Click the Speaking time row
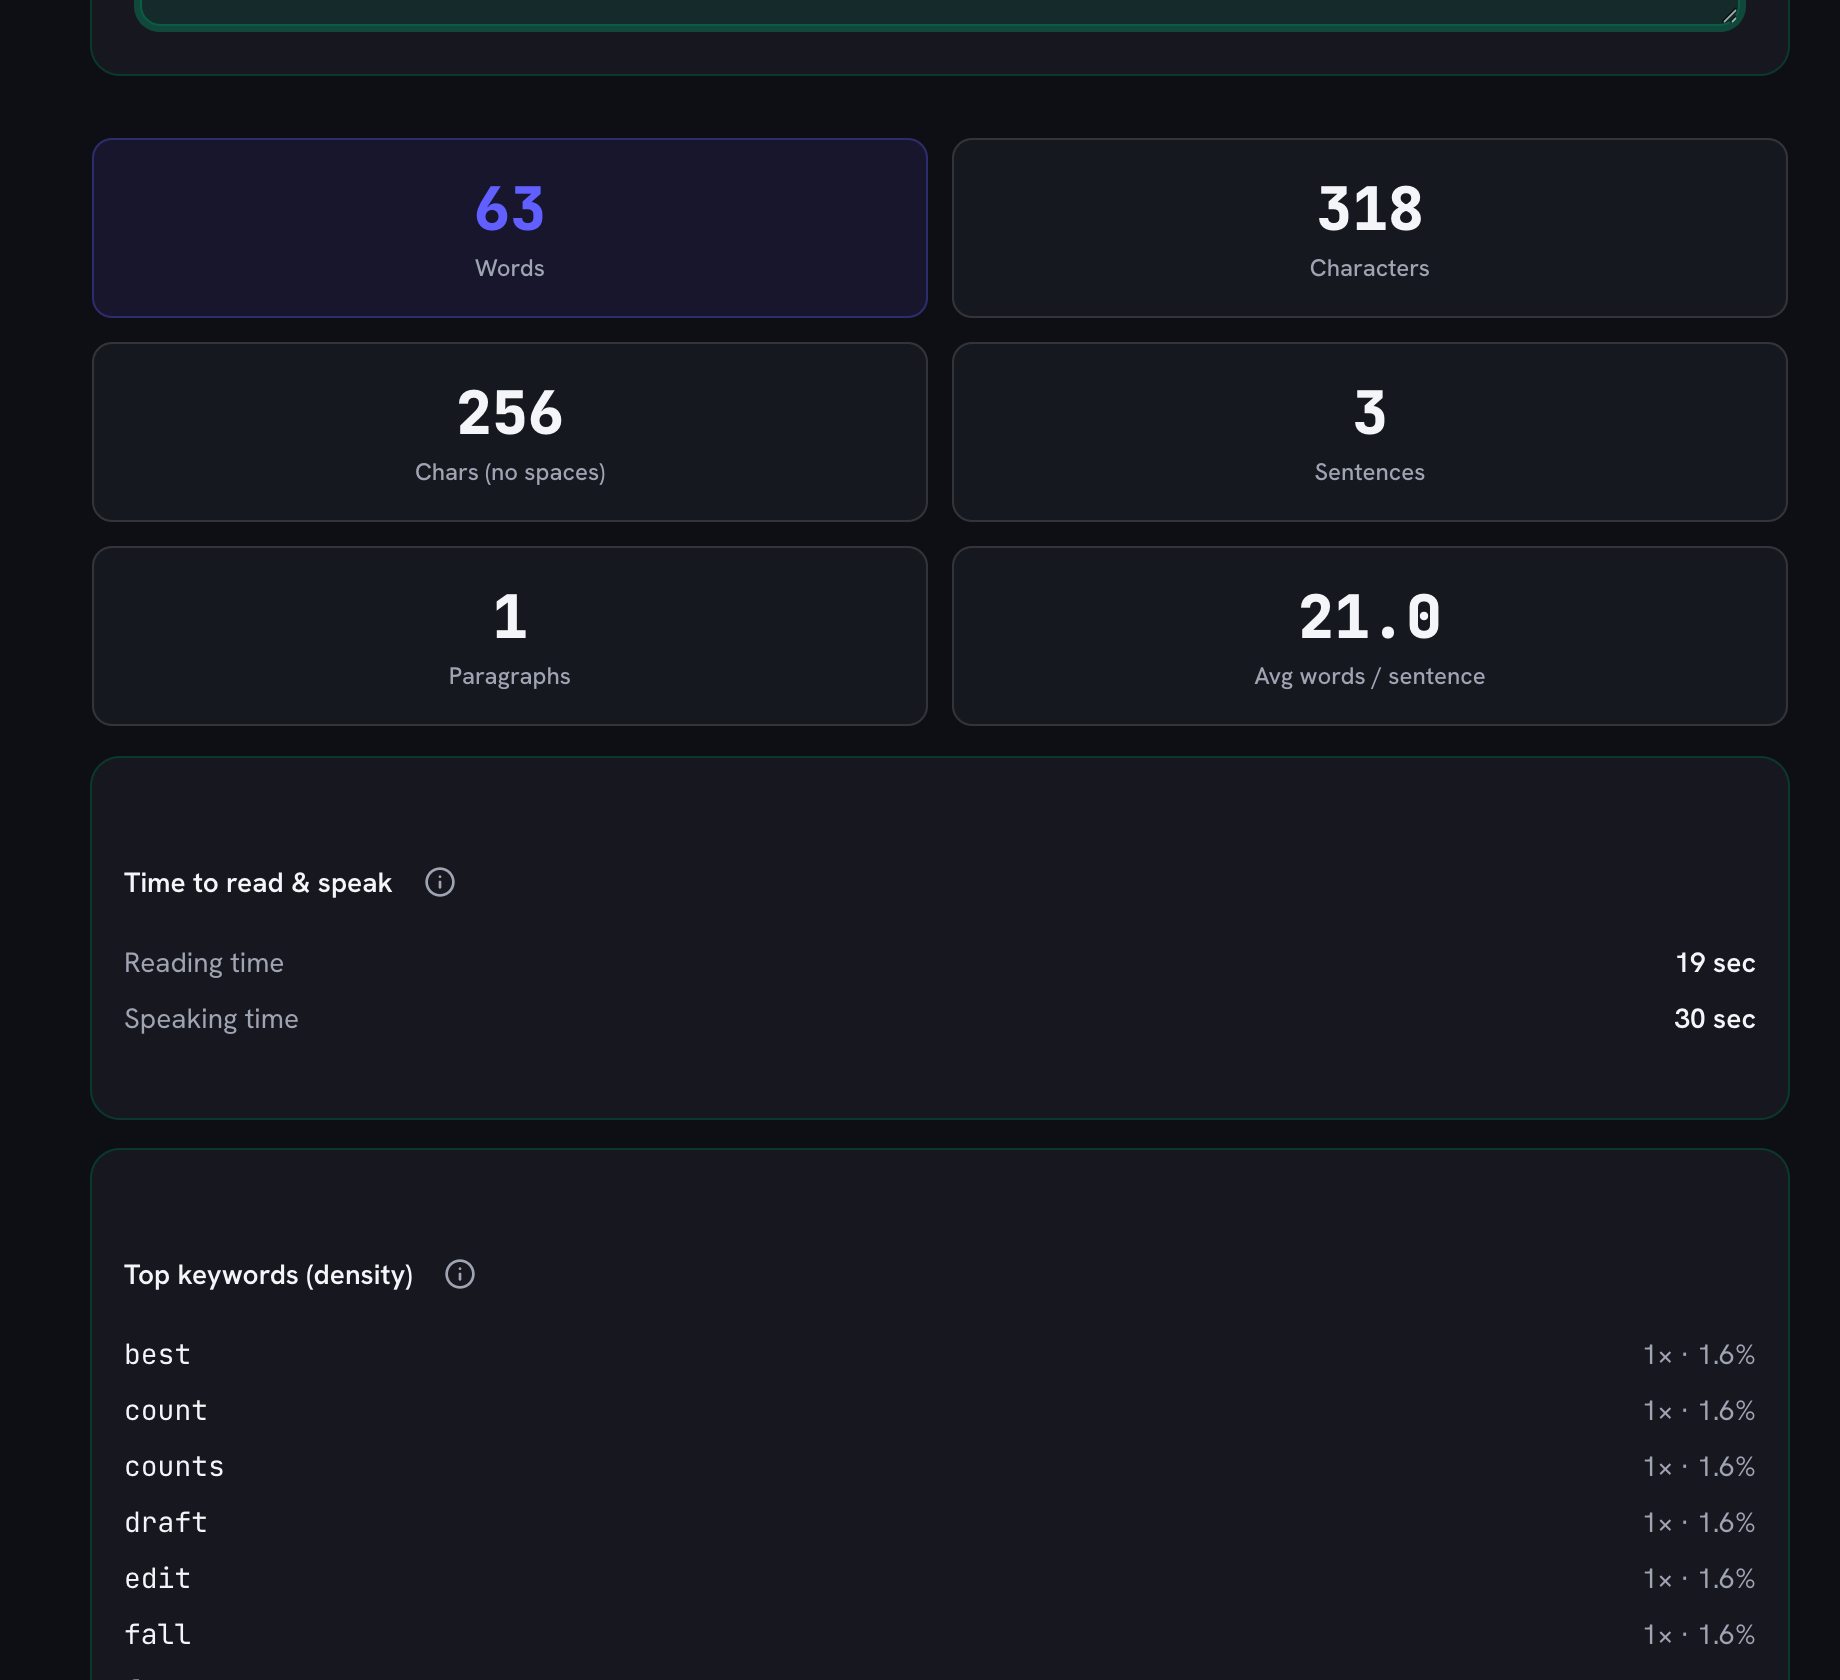Image resolution: width=1840 pixels, height=1680 pixels. click(x=940, y=1018)
